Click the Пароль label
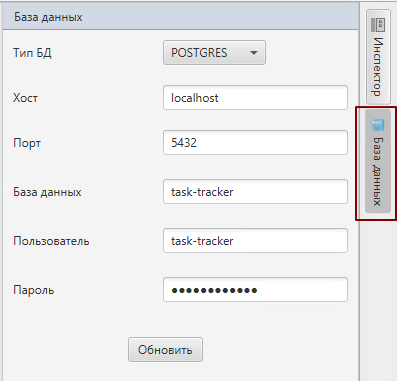The width and height of the screenshot is (397, 381). [x=34, y=290]
